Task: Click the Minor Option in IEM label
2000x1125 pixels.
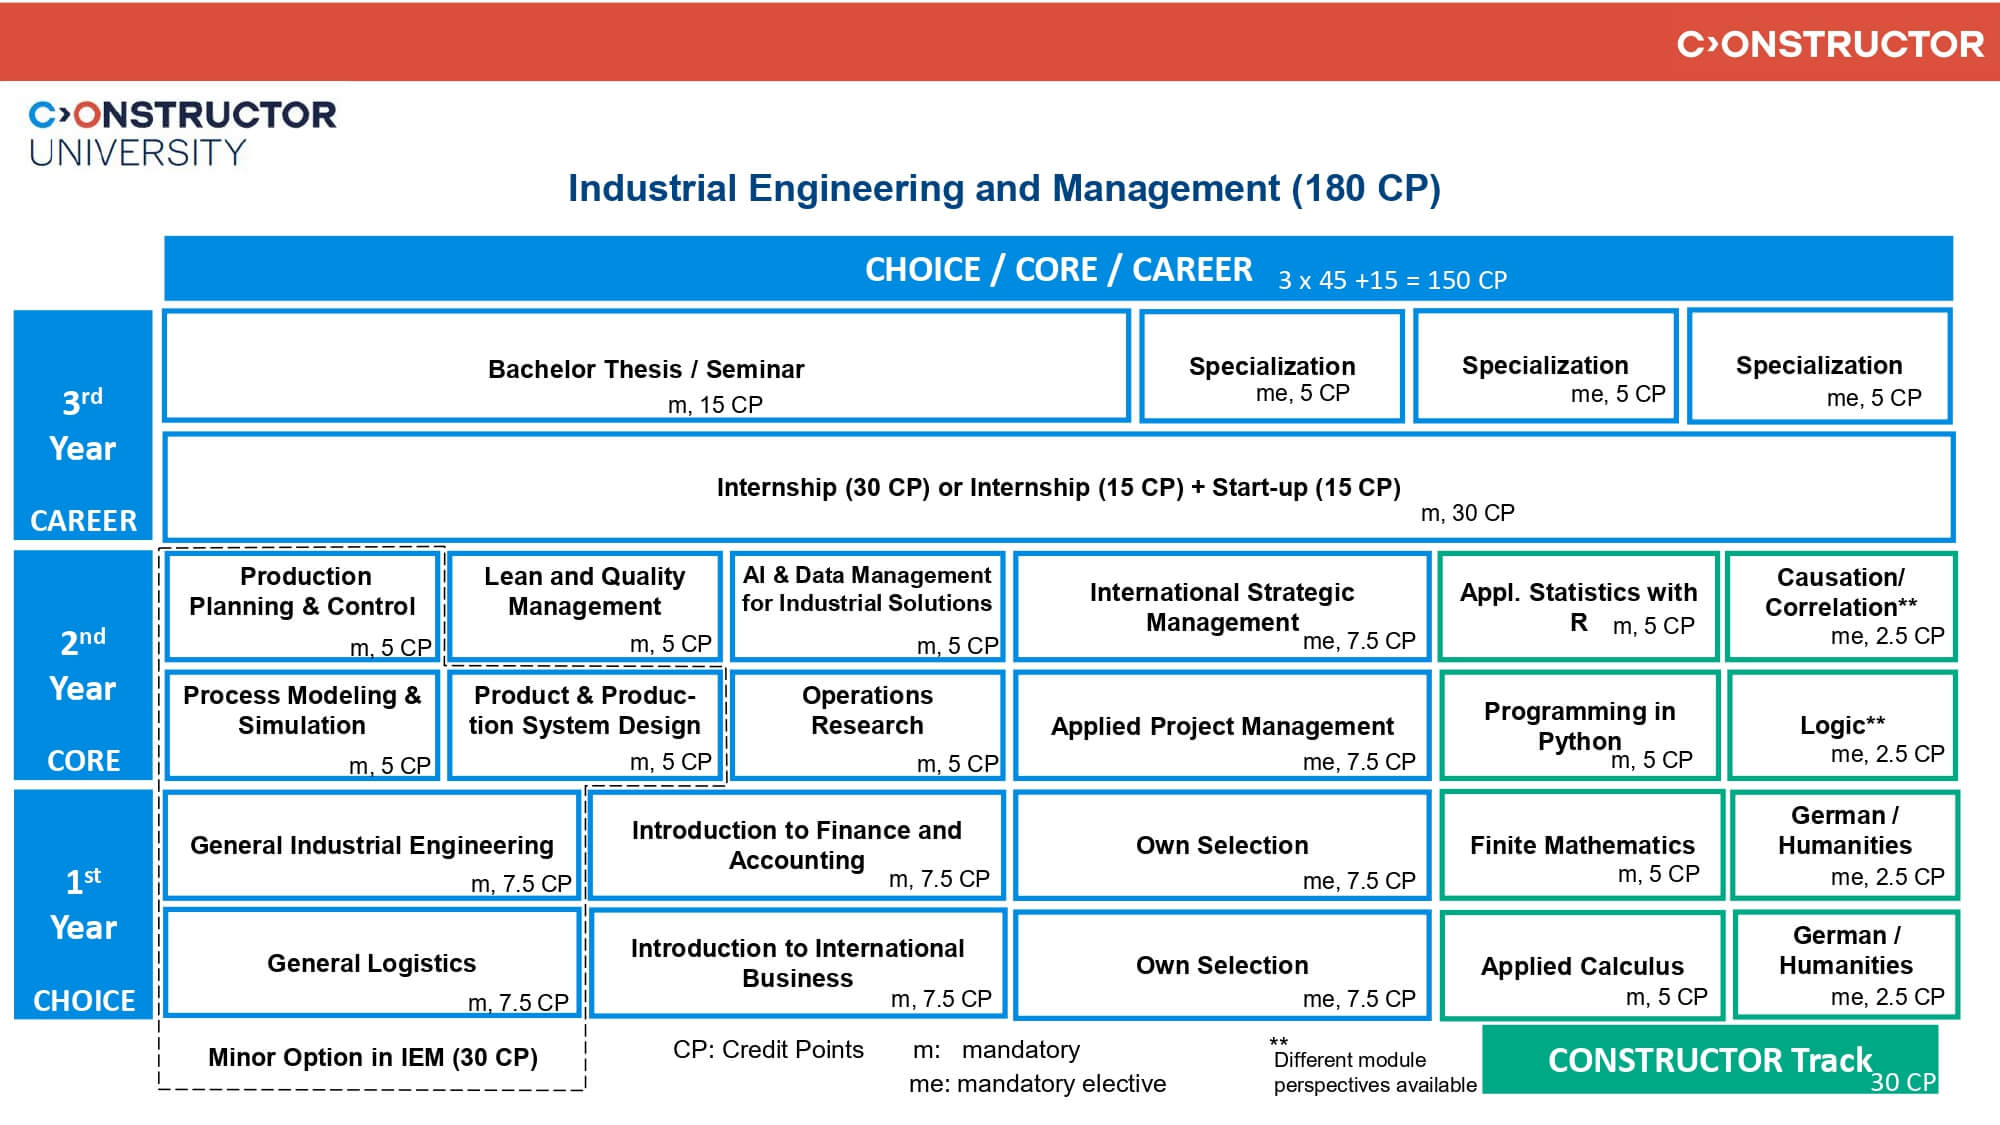Action: (372, 1057)
